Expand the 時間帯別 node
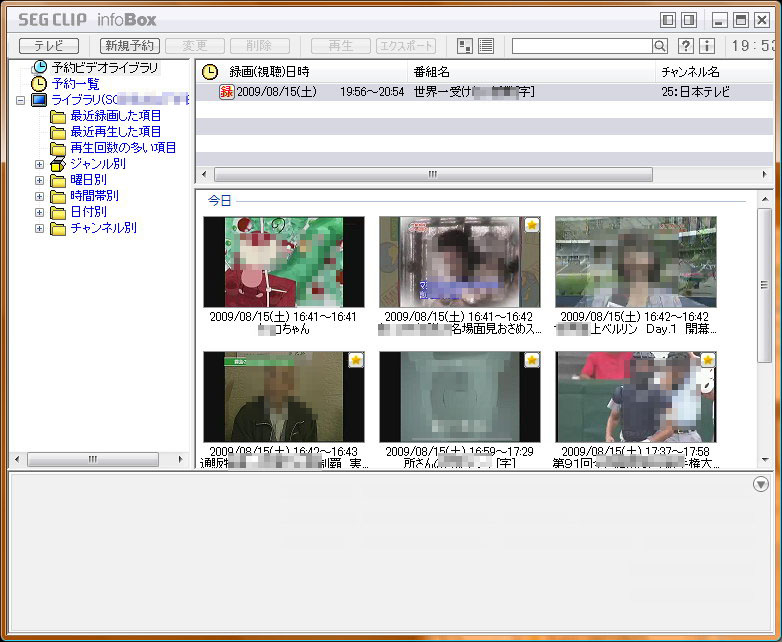The height and width of the screenshot is (642, 782). (x=39, y=196)
